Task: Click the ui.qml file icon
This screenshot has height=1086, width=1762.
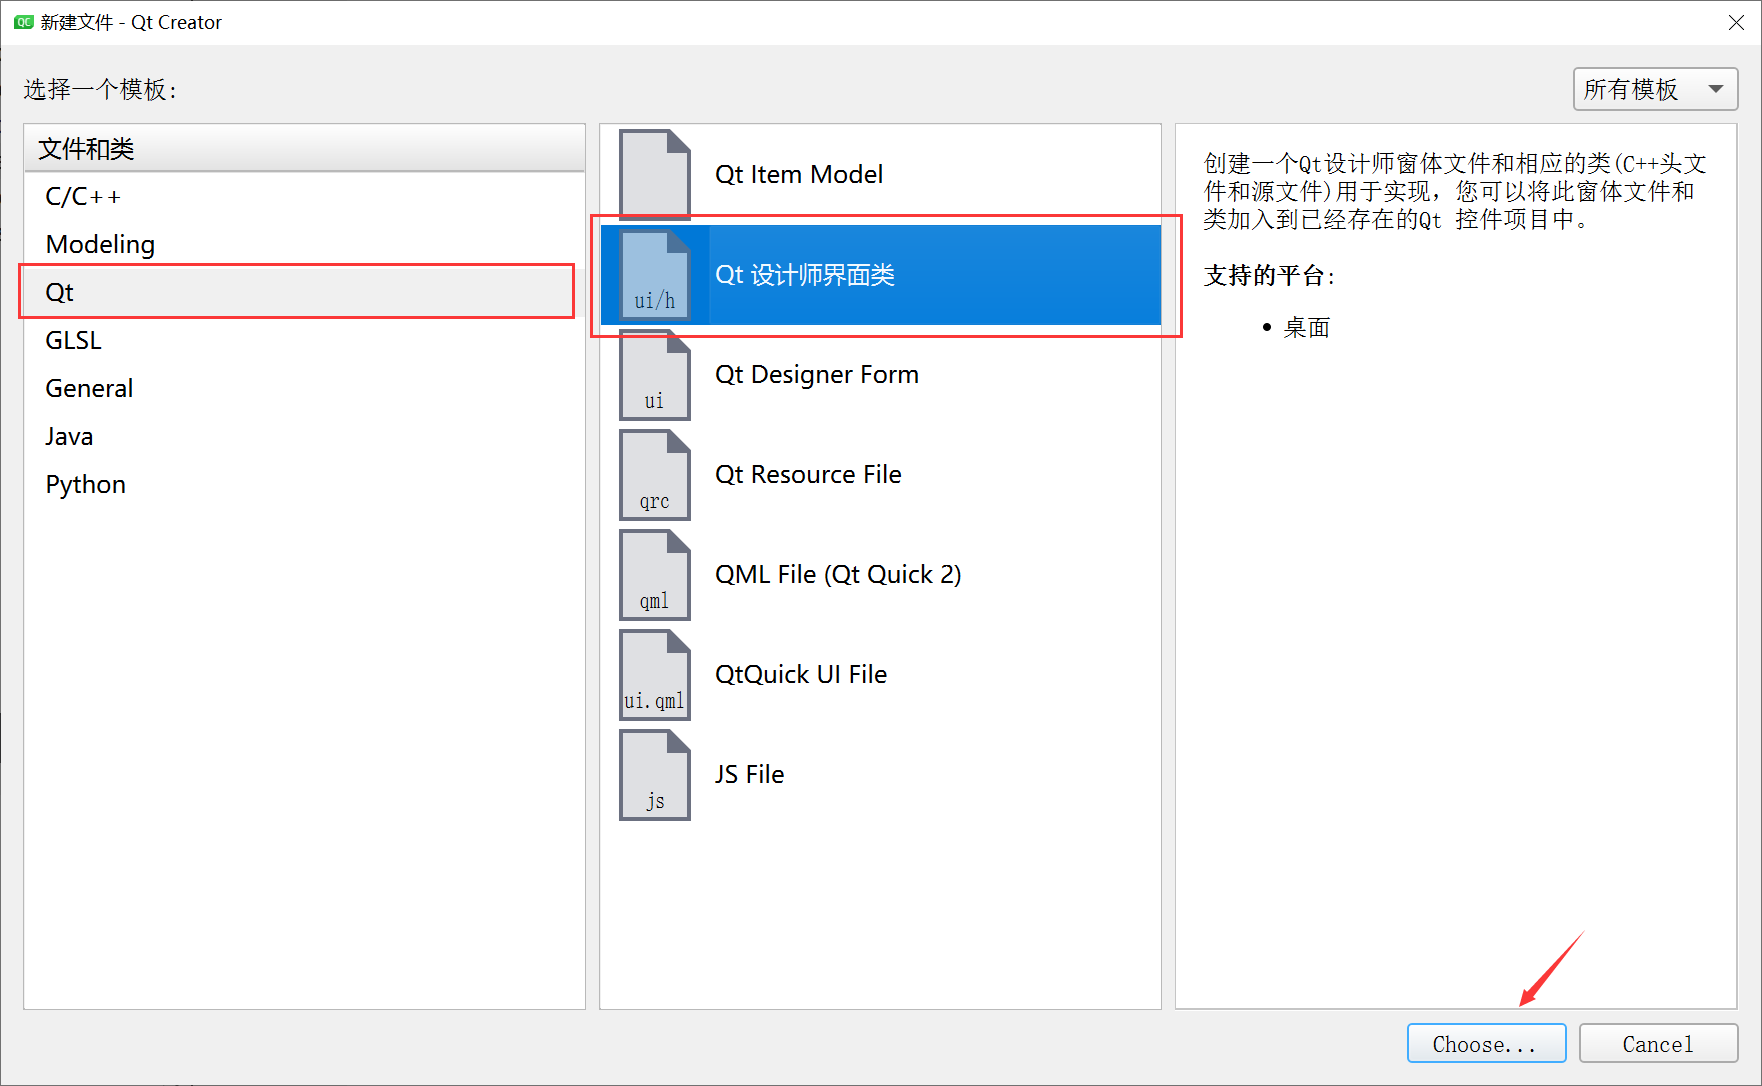Action: (x=655, y=674)
